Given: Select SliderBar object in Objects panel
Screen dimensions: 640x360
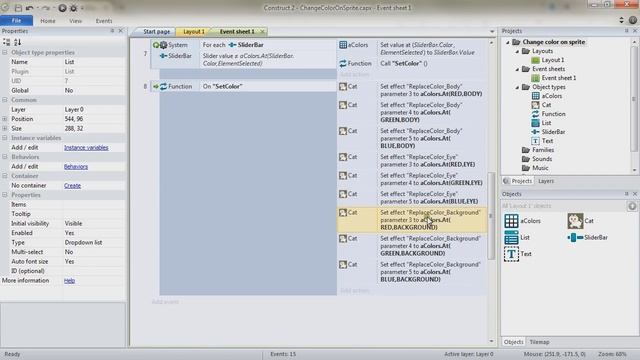Looking at the screenshot, I should (588, 238).
